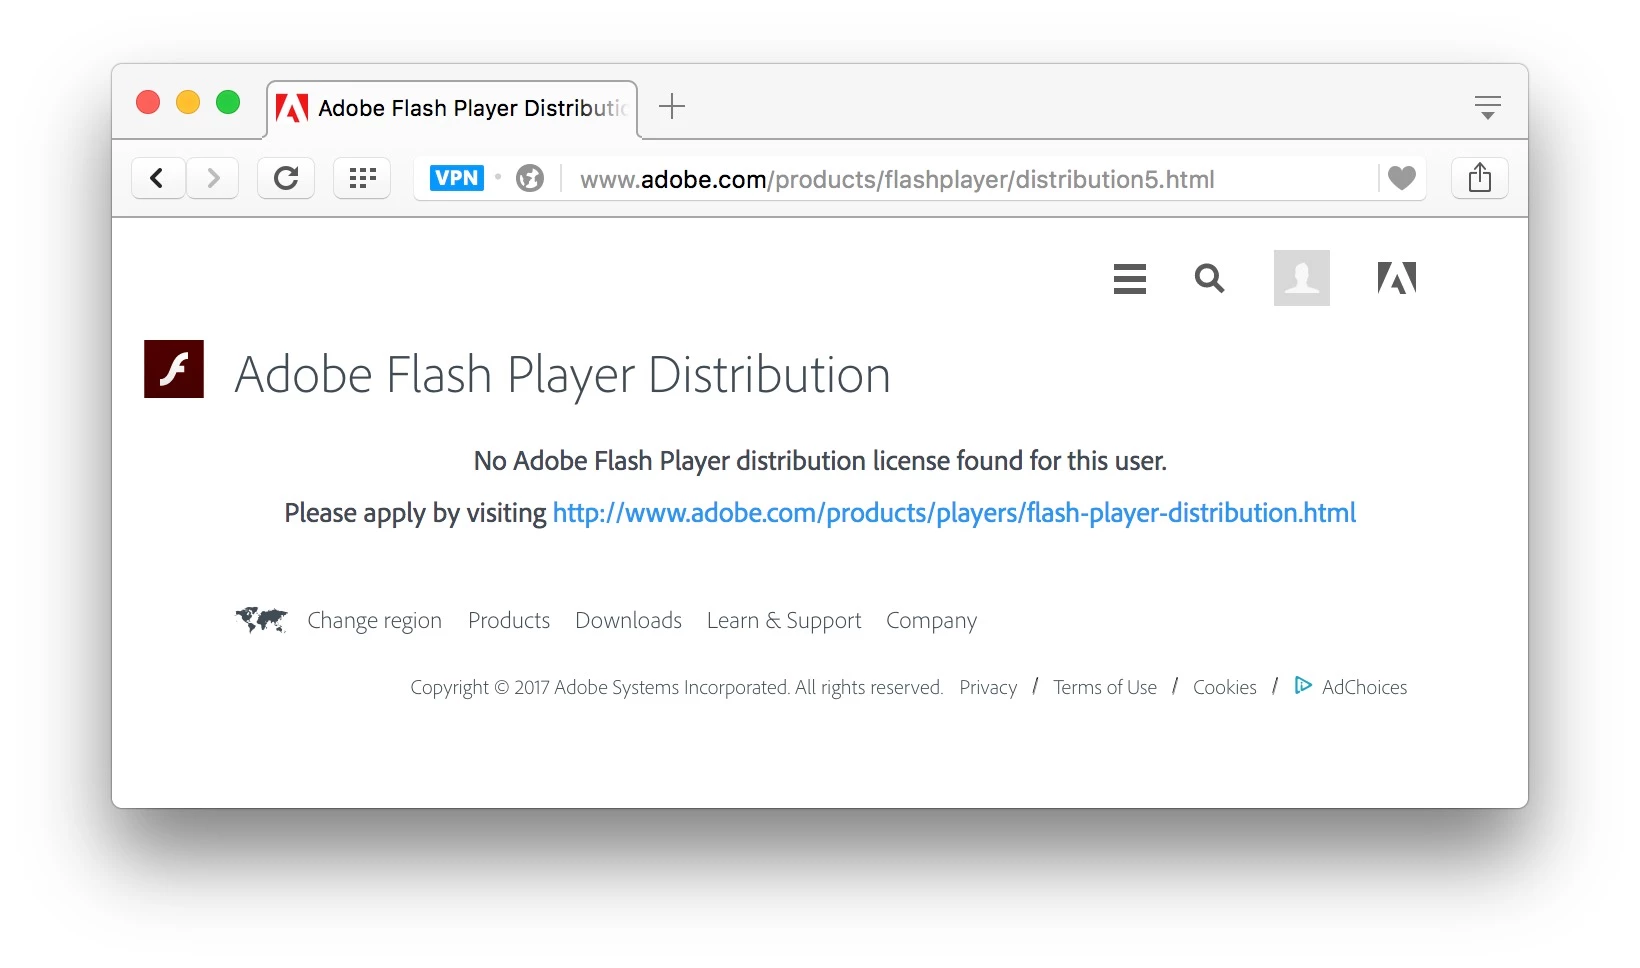This screenshot has height=968, width=1640.
Task: Open the Company footer link
Action: point(931,621)
